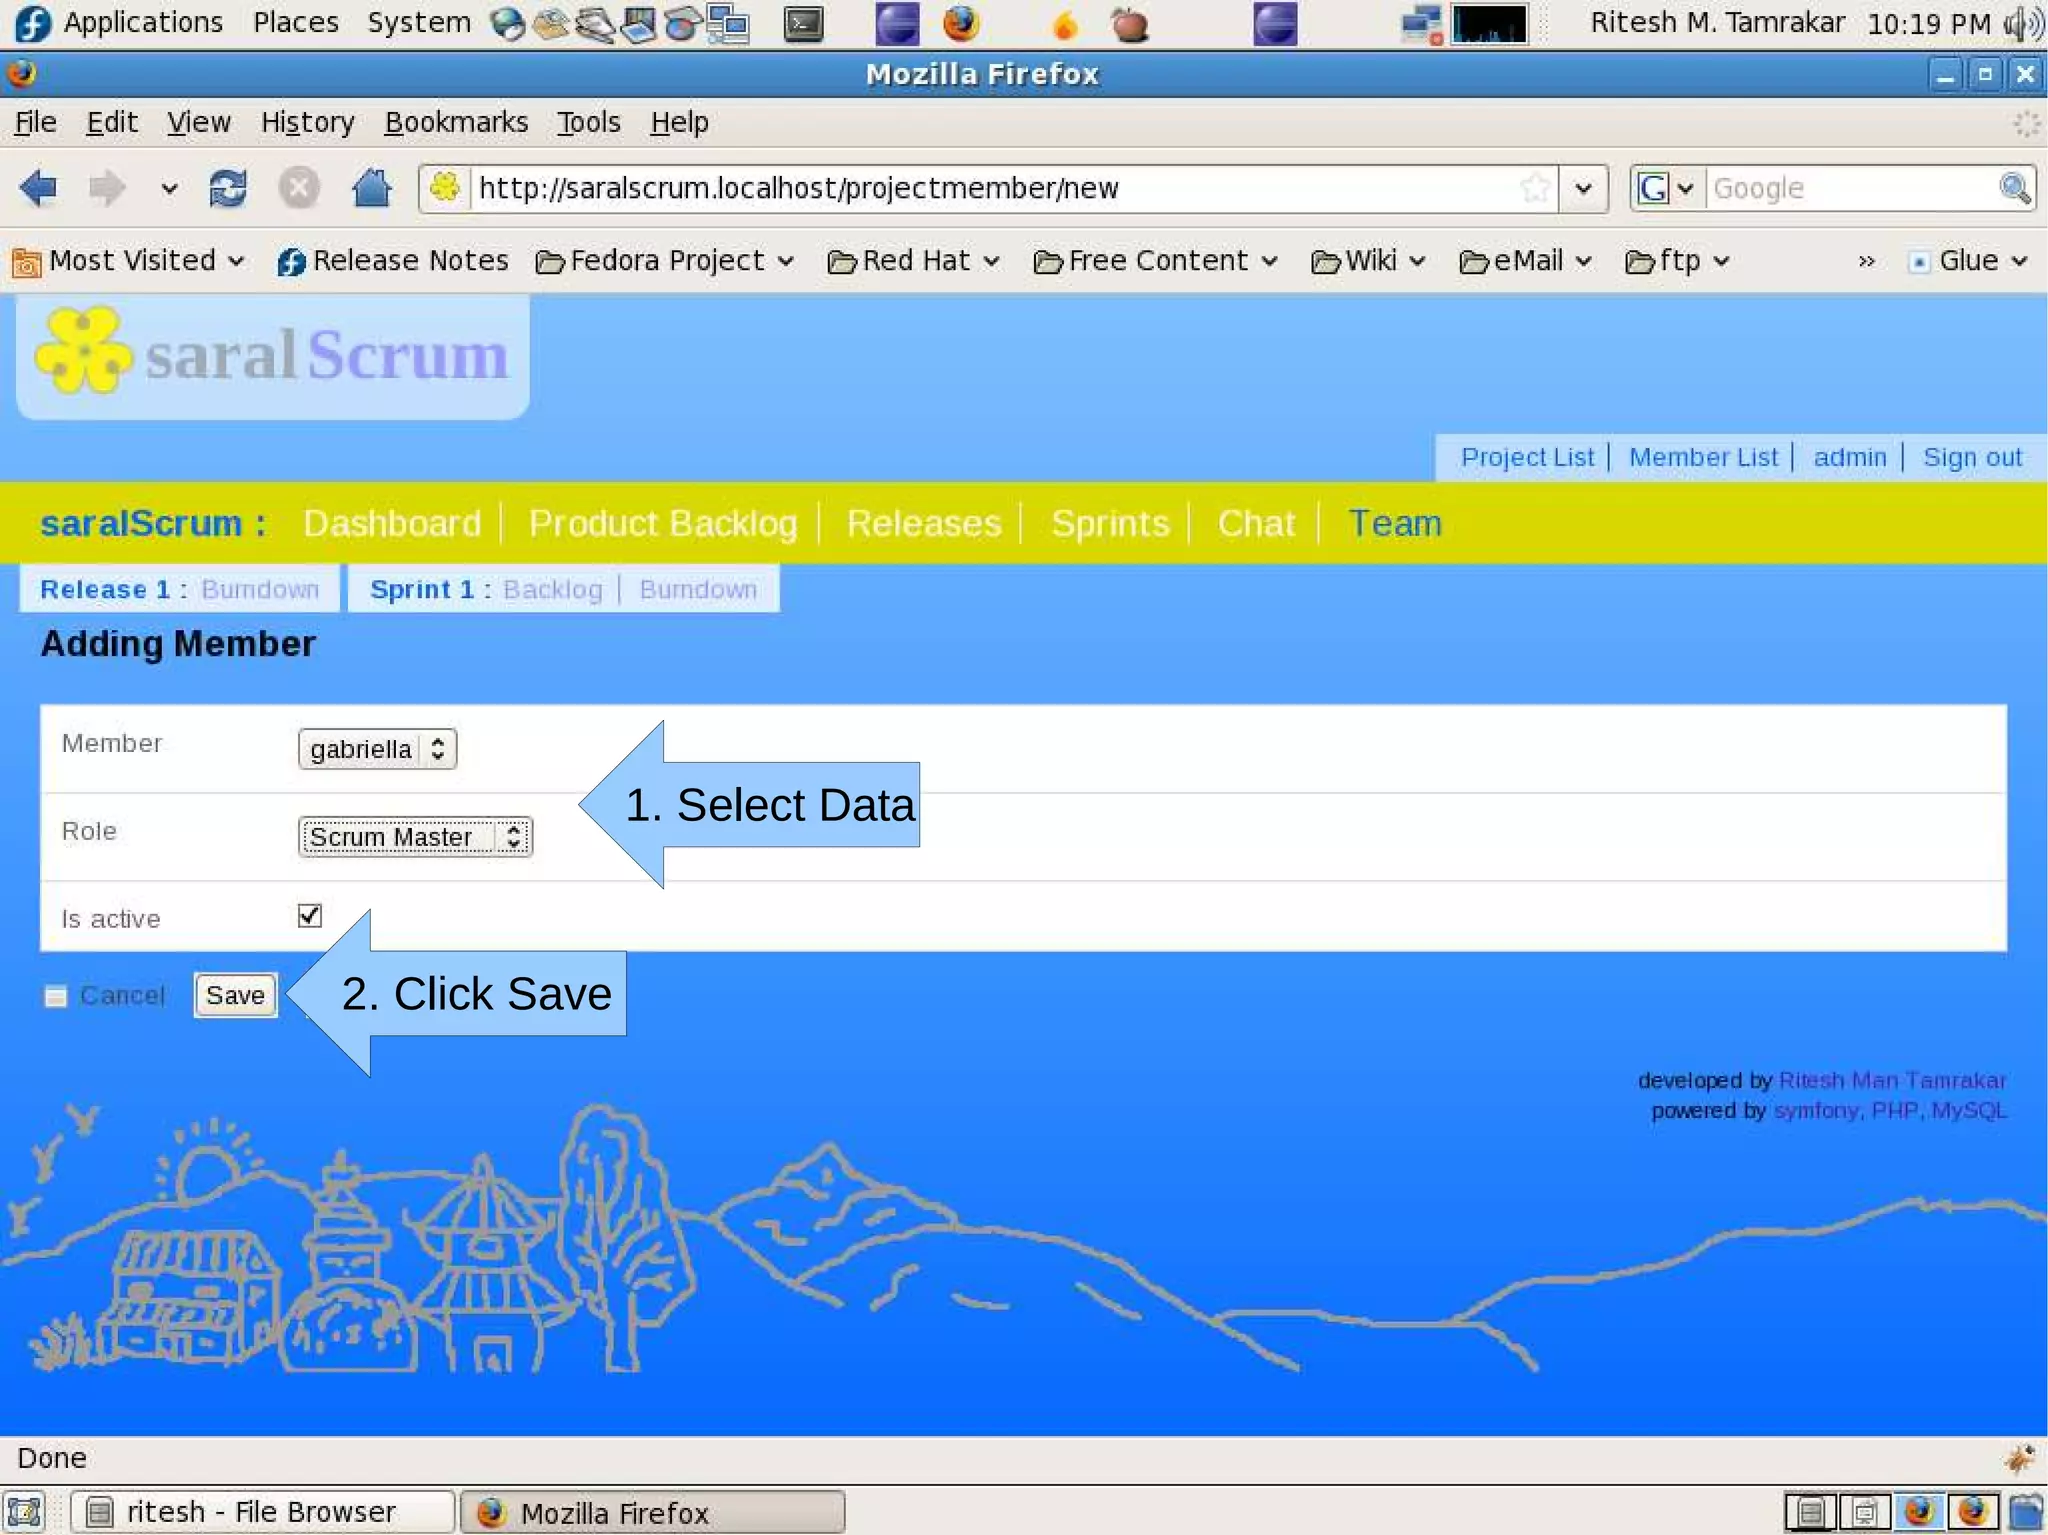Viewport: 2048px width, 1535px height.
Task: Open the Applications menu in panel
Action: click(x=143, y=23)
